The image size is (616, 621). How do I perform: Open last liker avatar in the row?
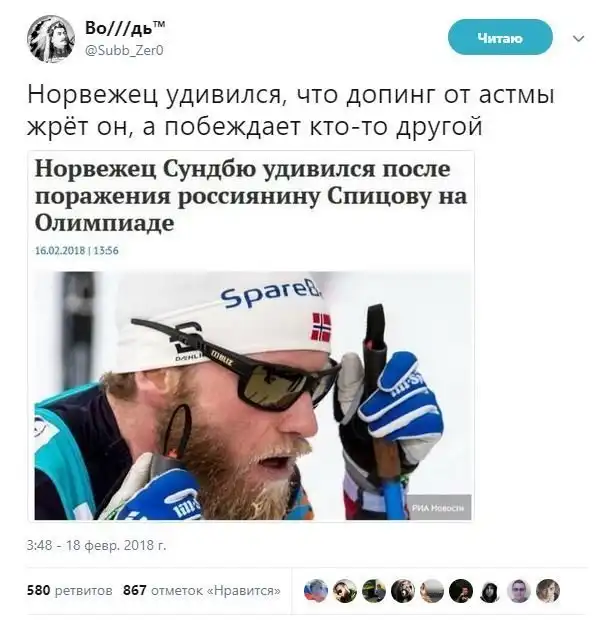coord(548,591)
